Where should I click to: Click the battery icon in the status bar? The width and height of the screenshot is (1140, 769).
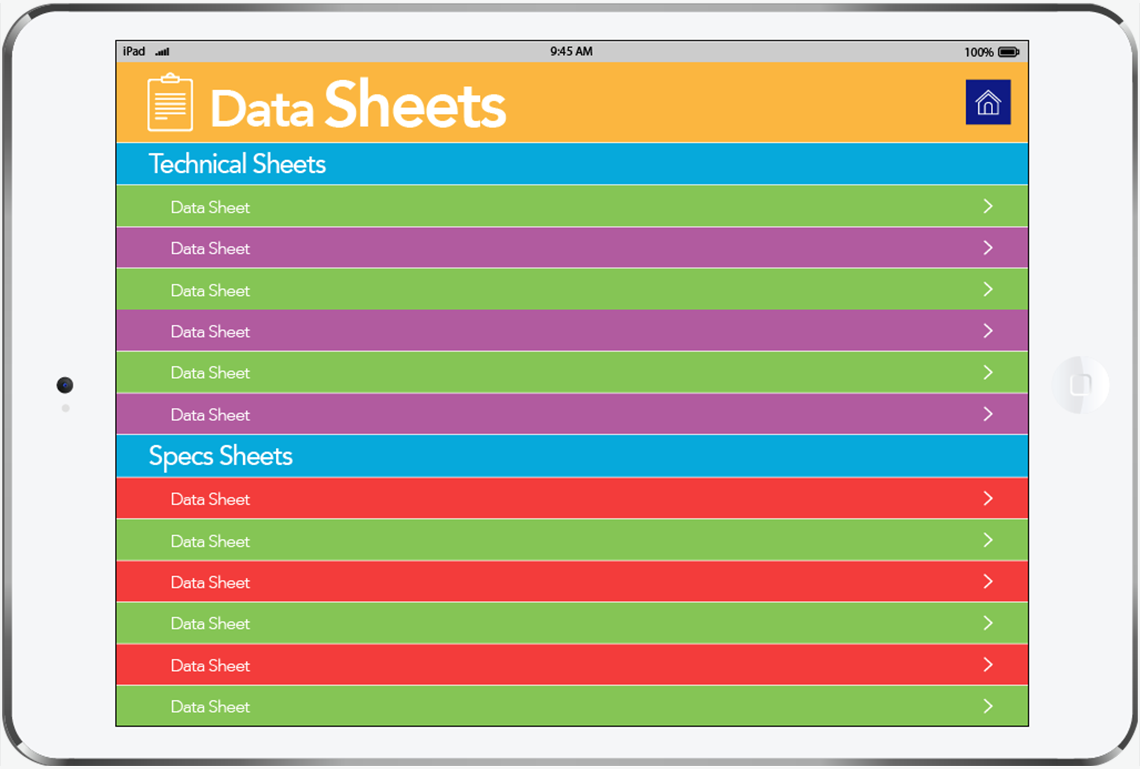point(1009,52)
